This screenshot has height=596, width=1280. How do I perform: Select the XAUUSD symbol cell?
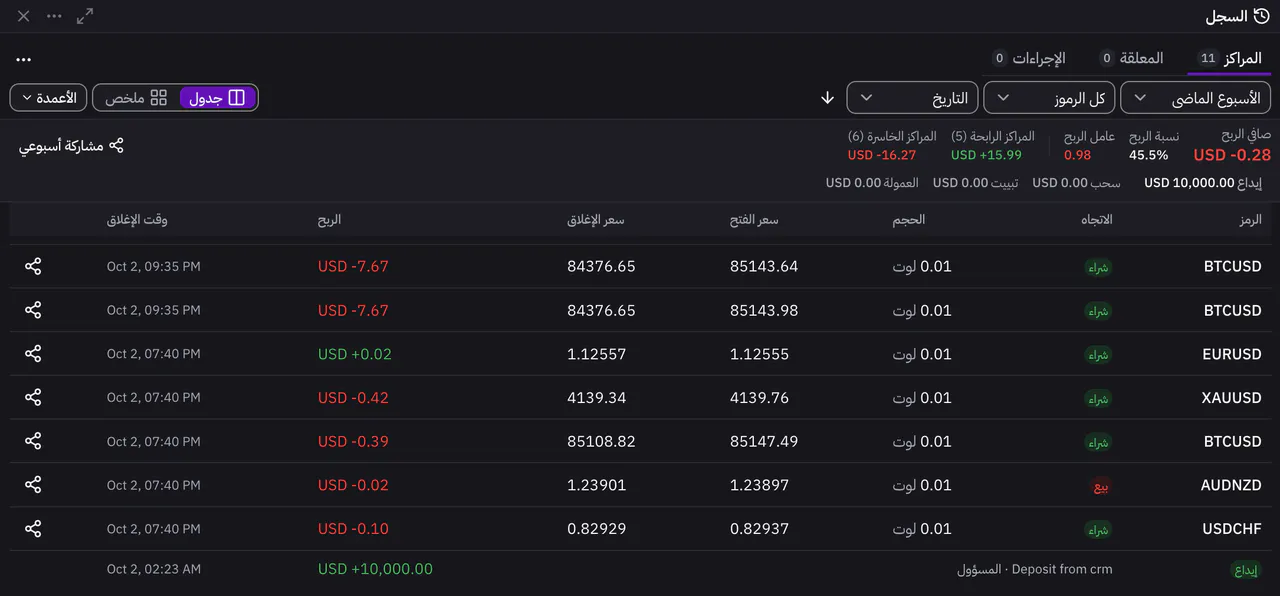1231,398
